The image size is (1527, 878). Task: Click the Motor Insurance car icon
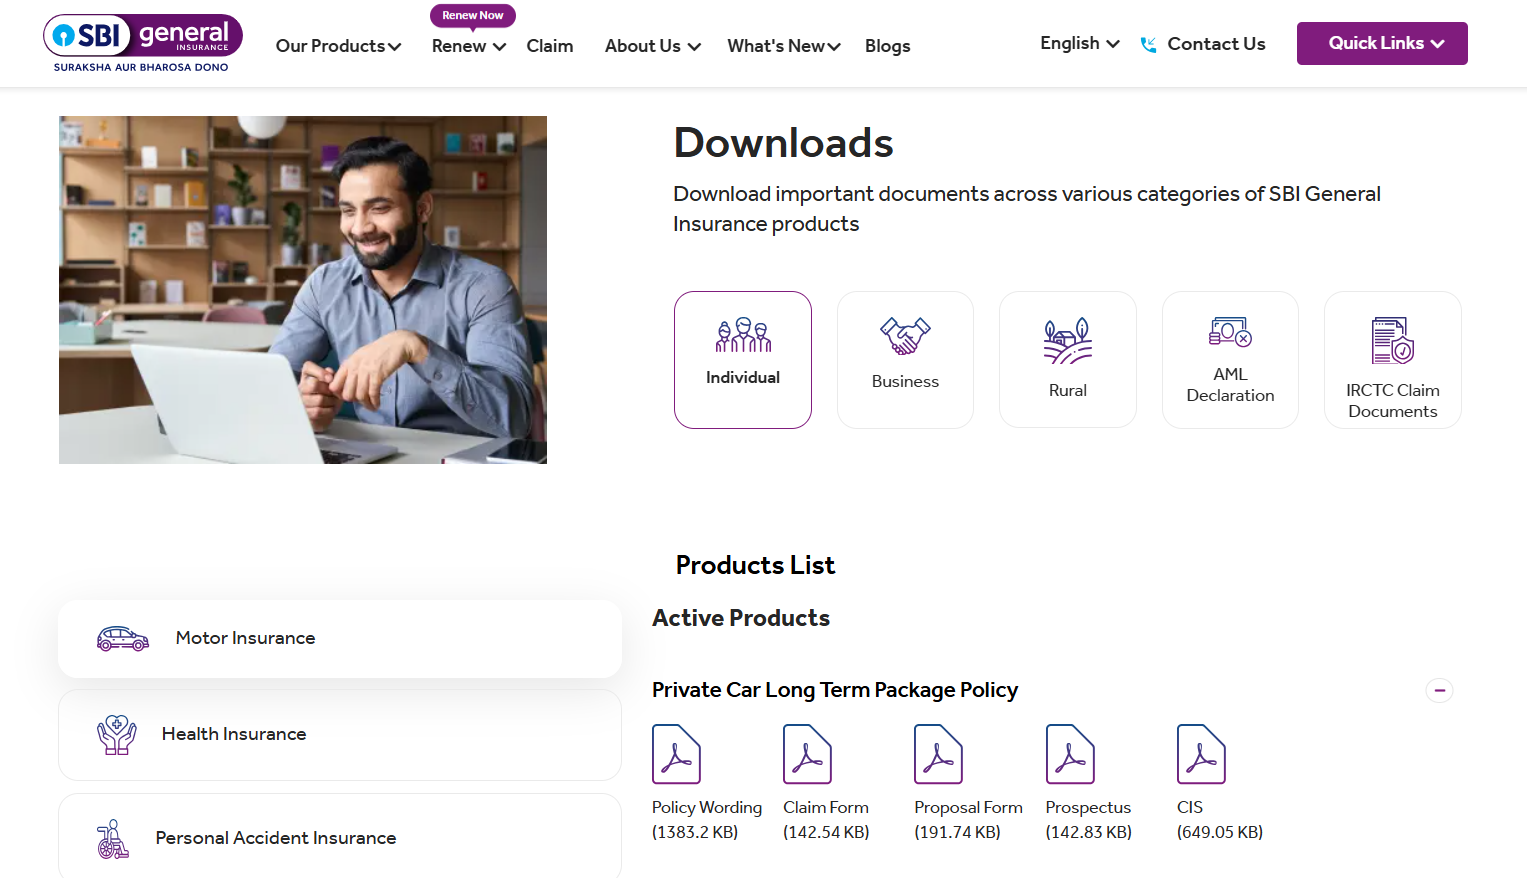[x=121, y=637]
